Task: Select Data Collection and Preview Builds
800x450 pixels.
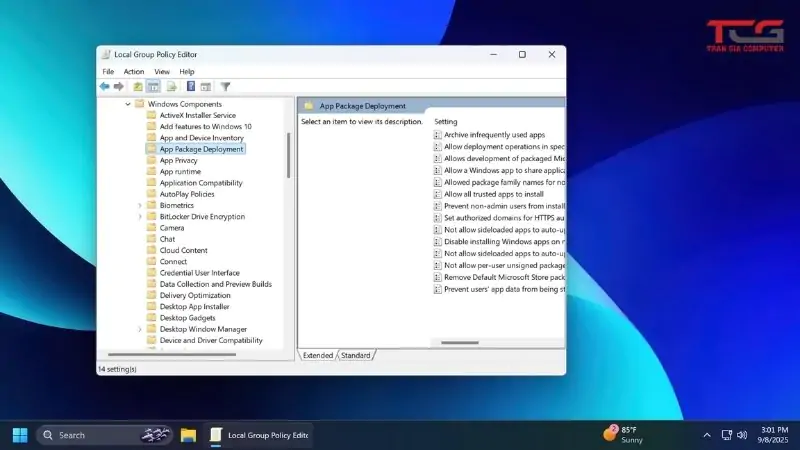Action: [x=215, y=284]
